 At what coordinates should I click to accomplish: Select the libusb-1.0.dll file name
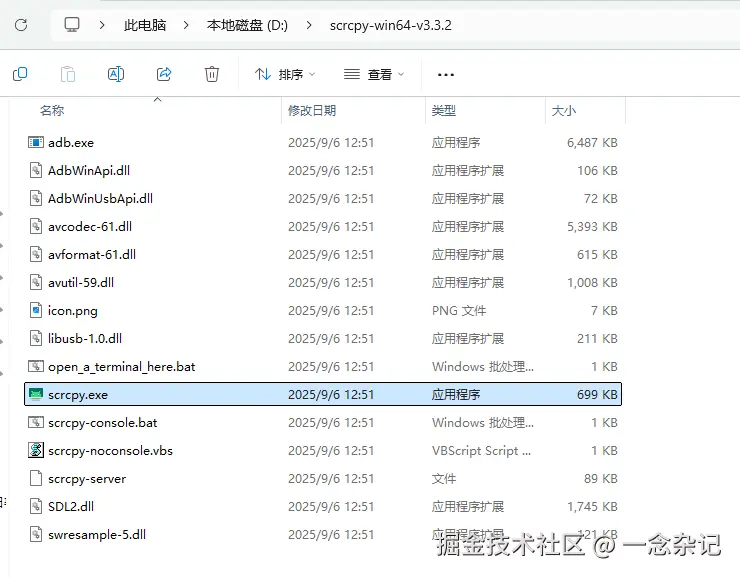click(85, 338)
